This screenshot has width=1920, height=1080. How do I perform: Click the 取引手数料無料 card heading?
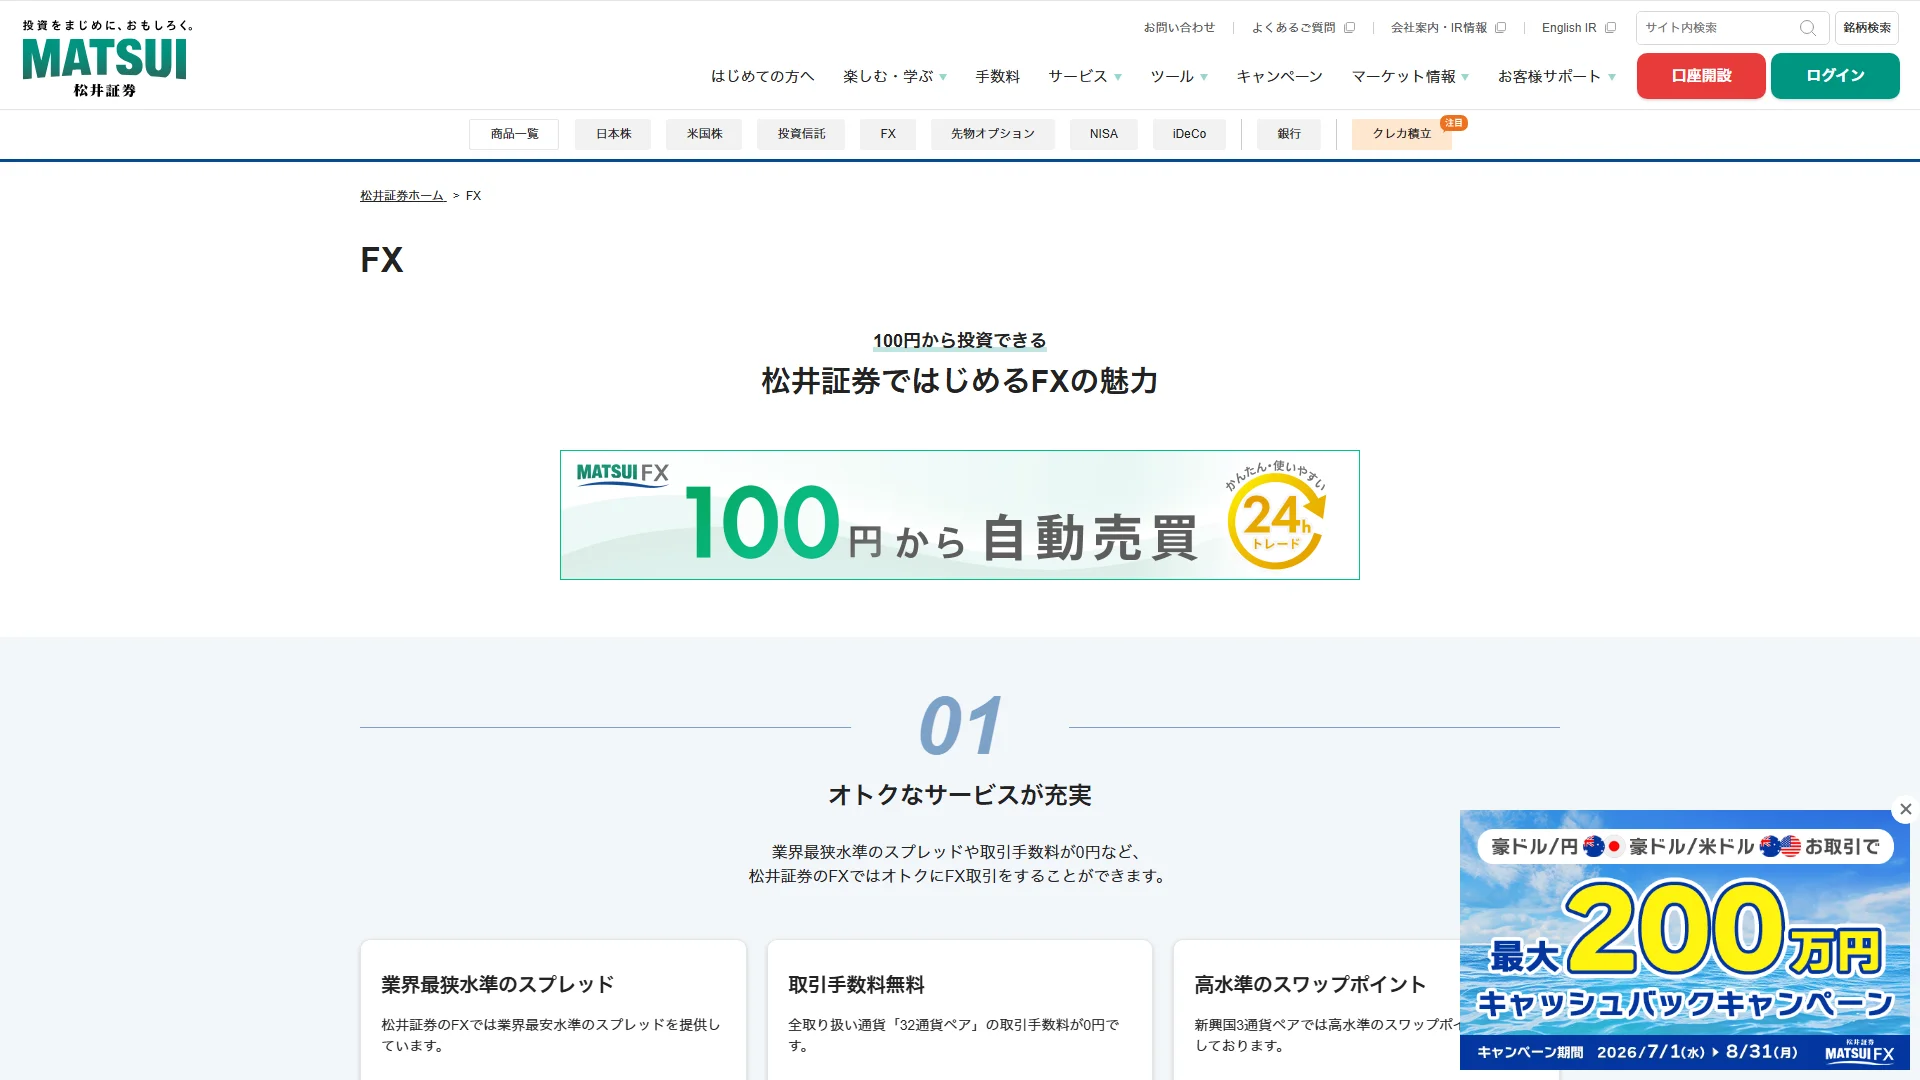pyautogui.click(x=856, y=985)
